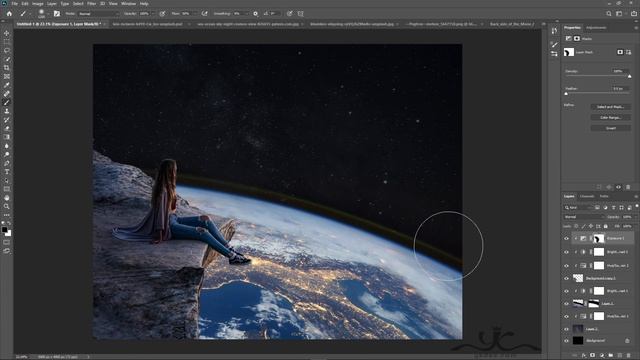Select the Zoom tool

pyautogui.click(x=7, y=207)
